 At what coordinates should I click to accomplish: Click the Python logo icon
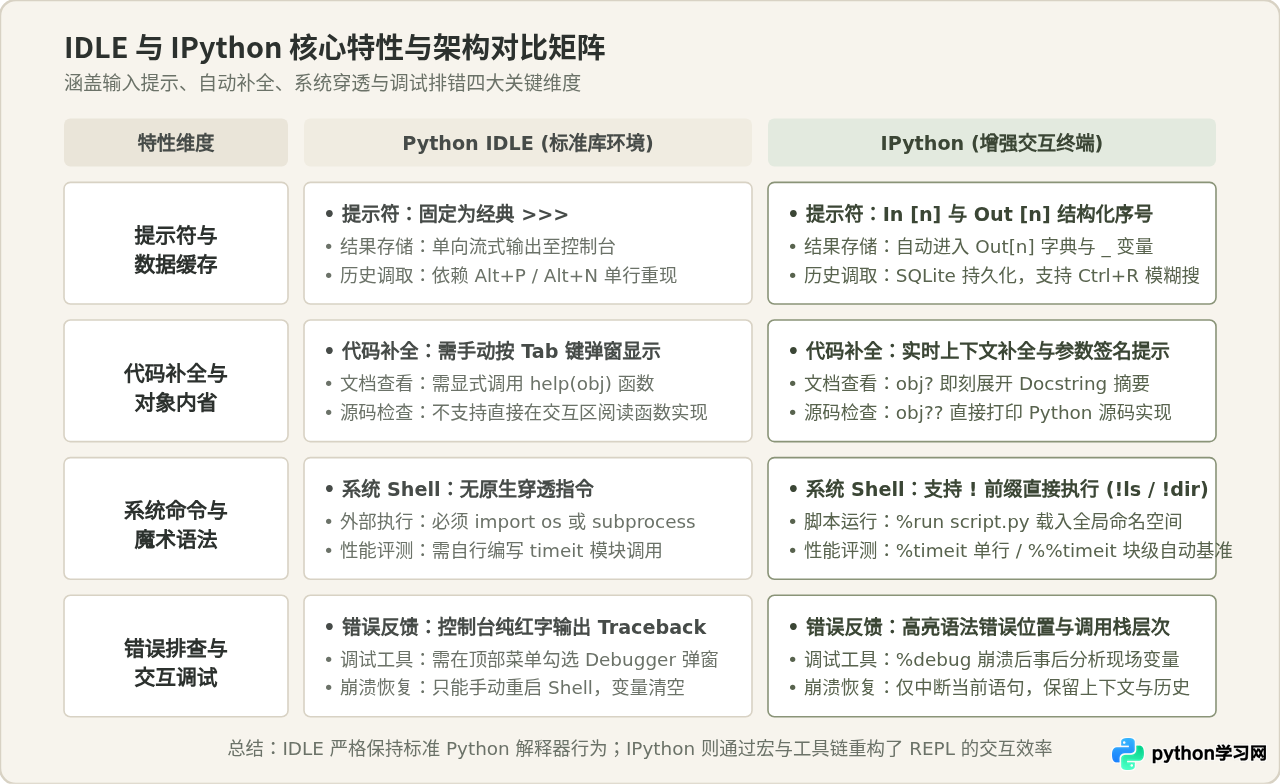(1128, 754)
